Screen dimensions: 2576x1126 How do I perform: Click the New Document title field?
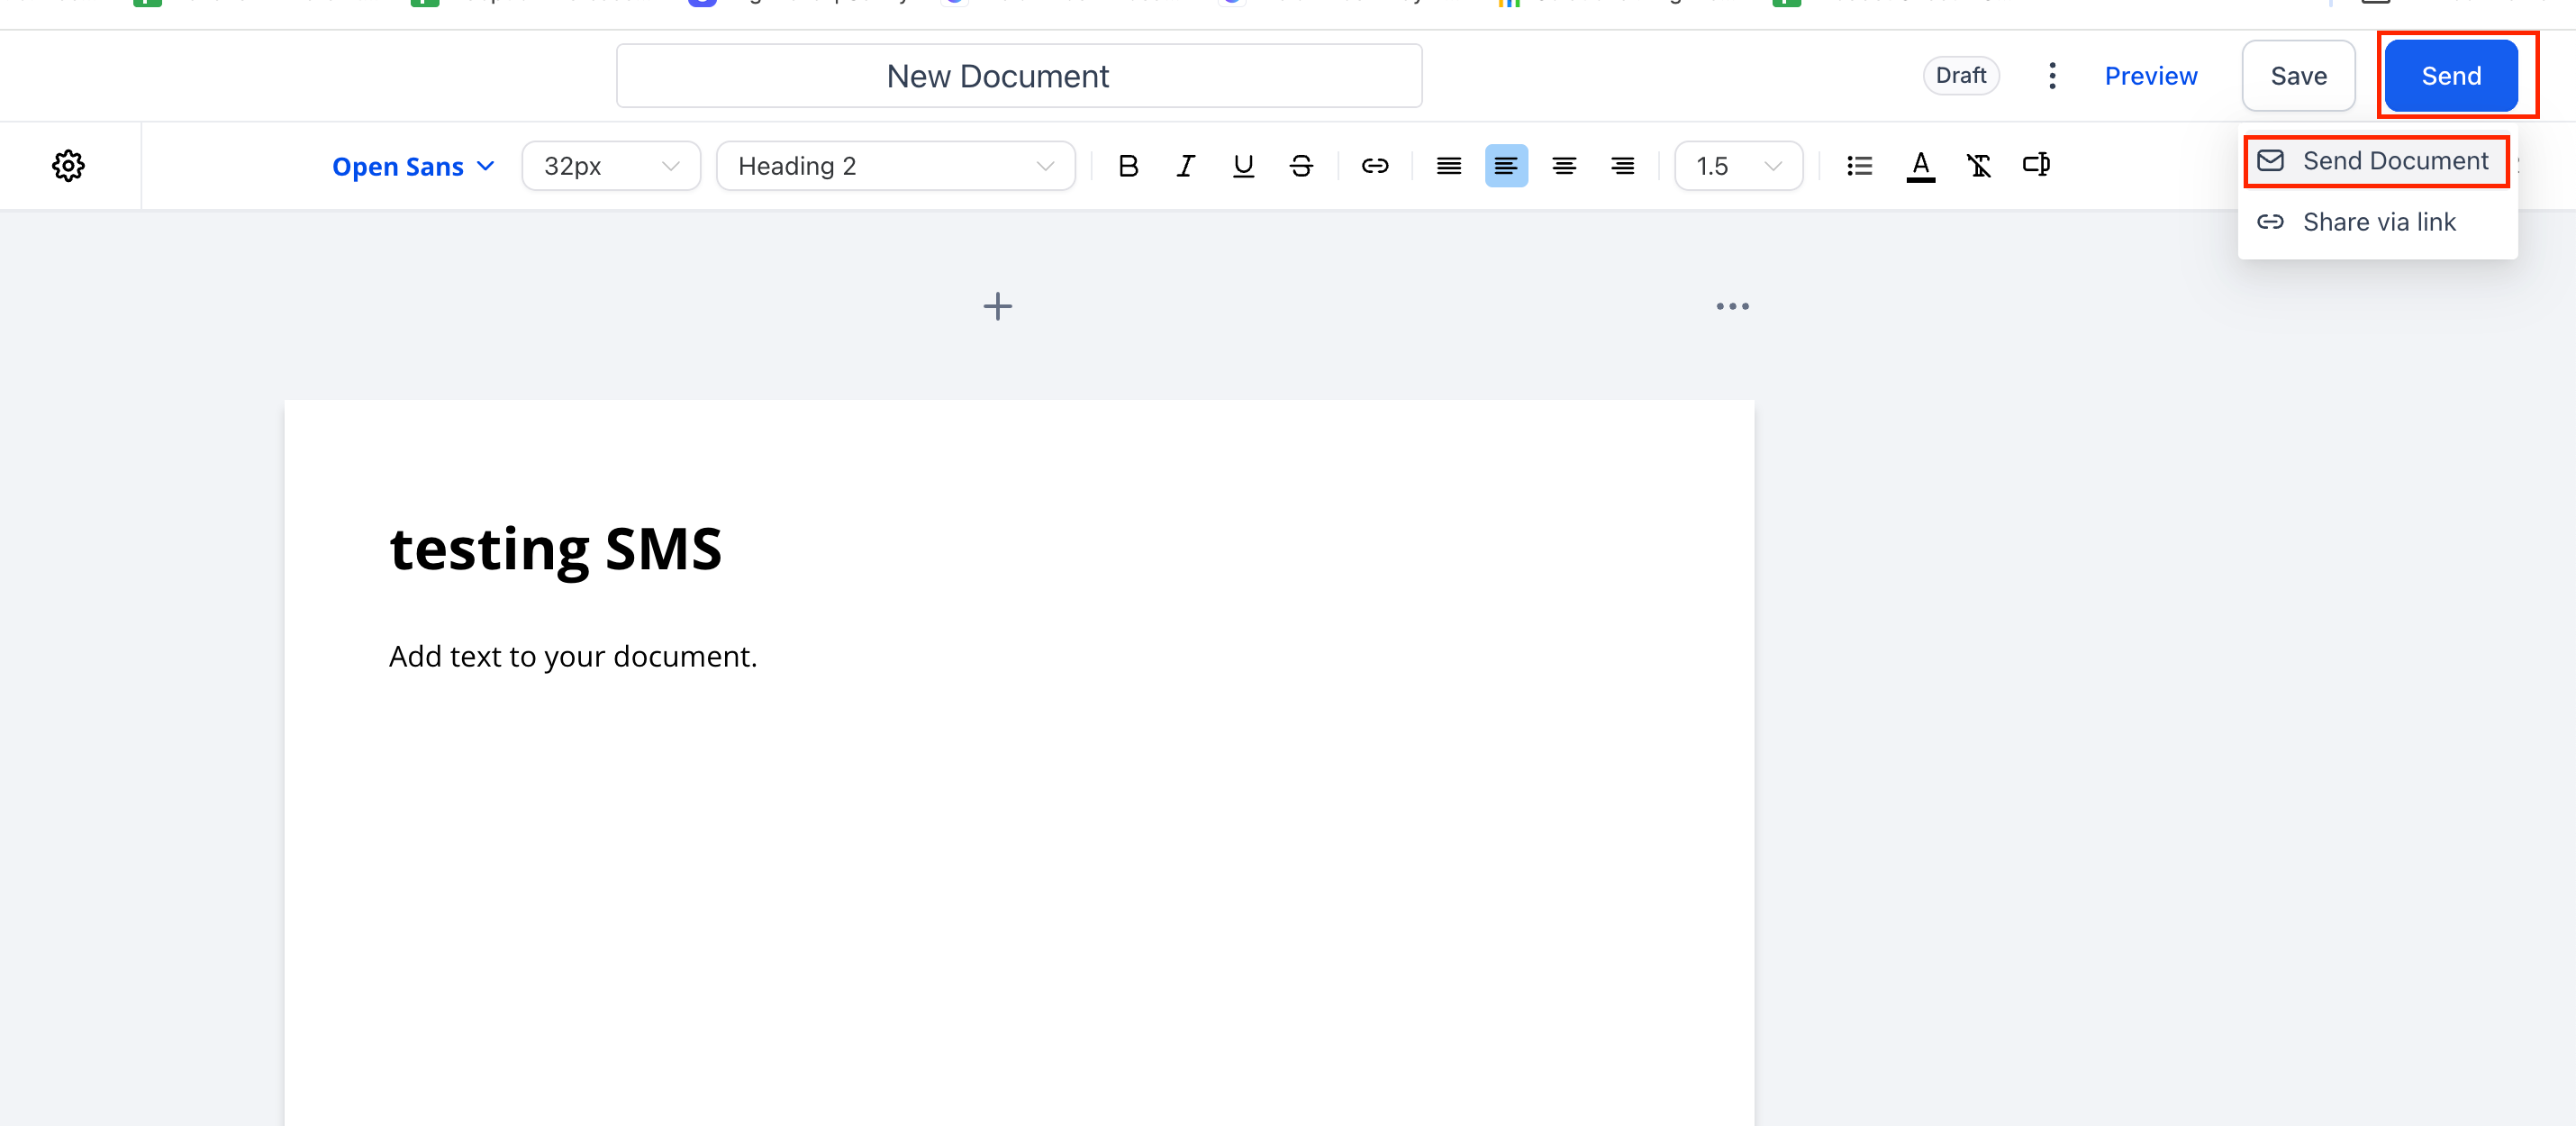[1018, 76]
